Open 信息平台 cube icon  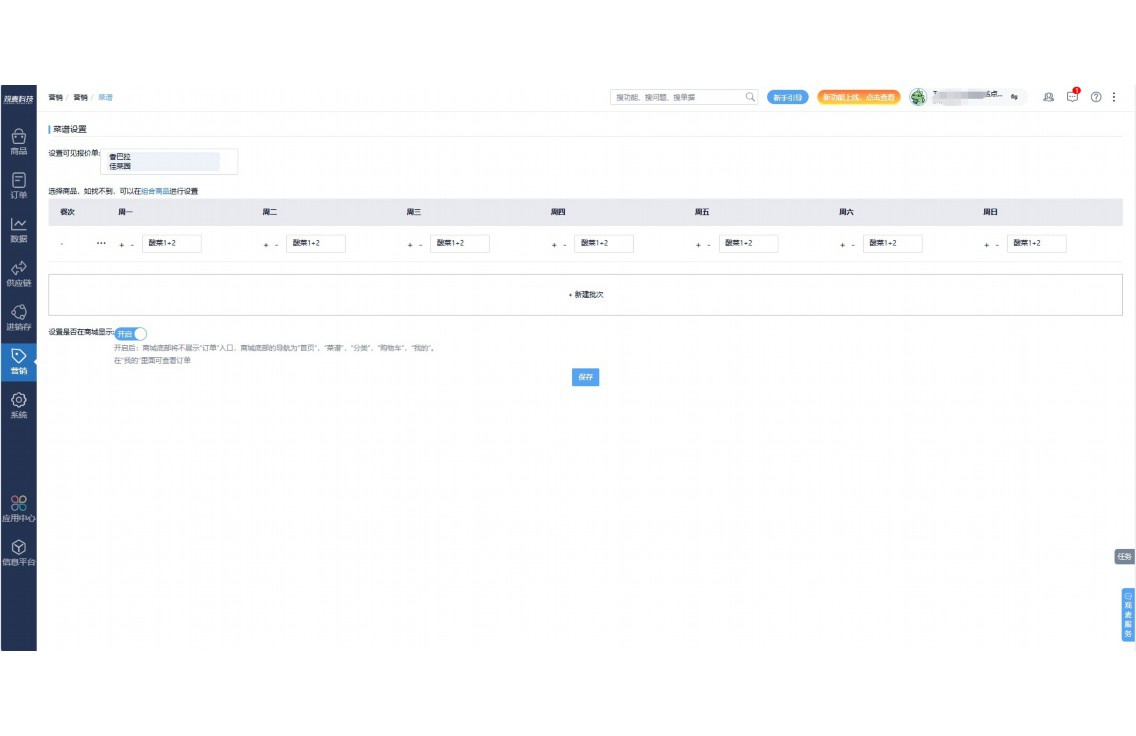(18, 552)
